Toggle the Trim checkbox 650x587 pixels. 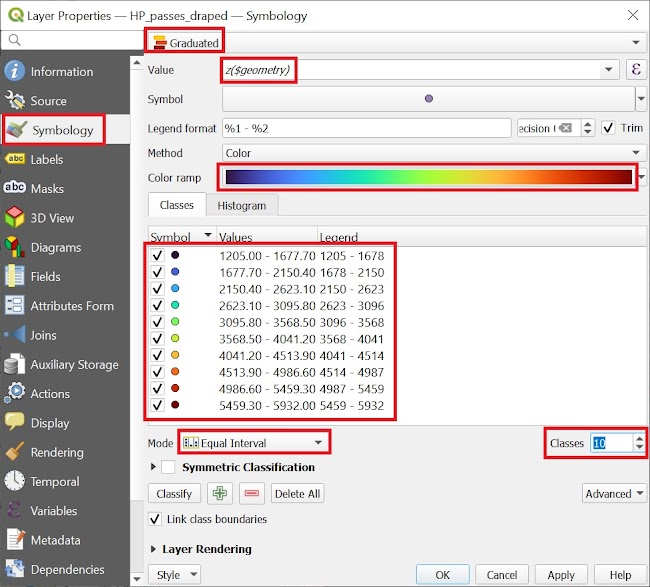pyautogui.click(x=608, y=128)
